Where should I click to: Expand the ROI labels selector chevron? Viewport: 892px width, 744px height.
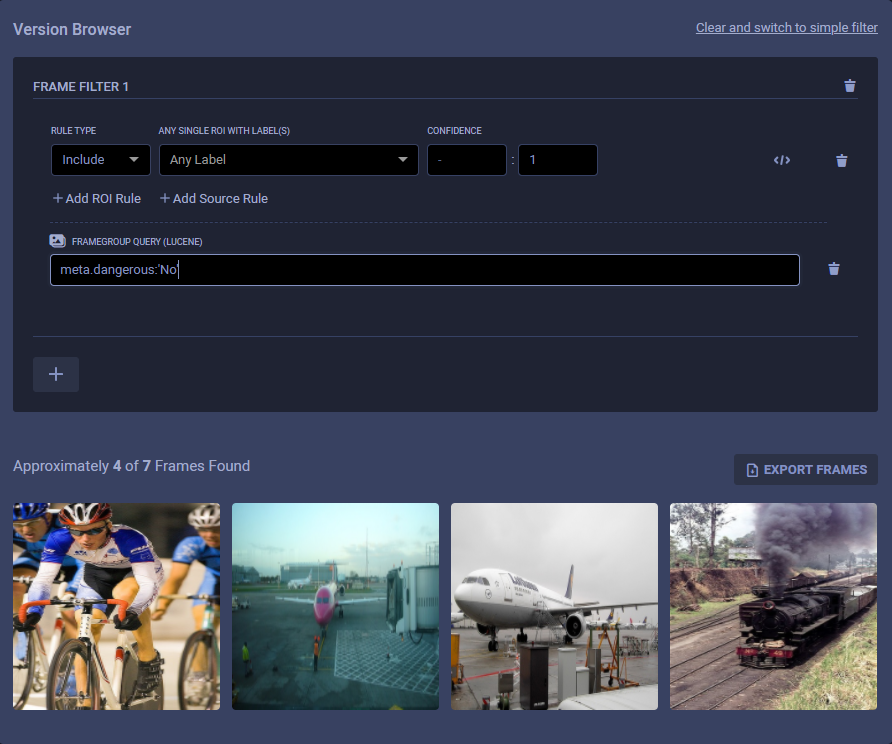[402, 160]
